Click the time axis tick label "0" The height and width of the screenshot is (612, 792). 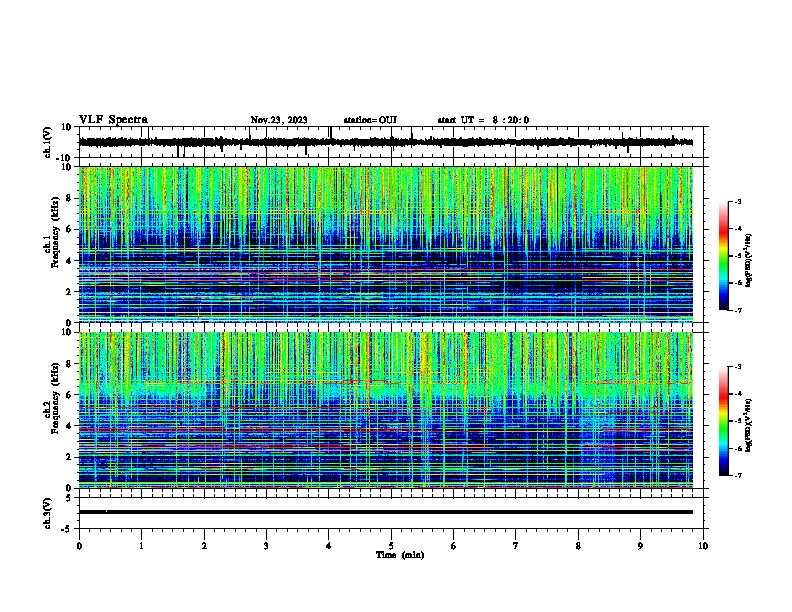[x=79, y=546]
